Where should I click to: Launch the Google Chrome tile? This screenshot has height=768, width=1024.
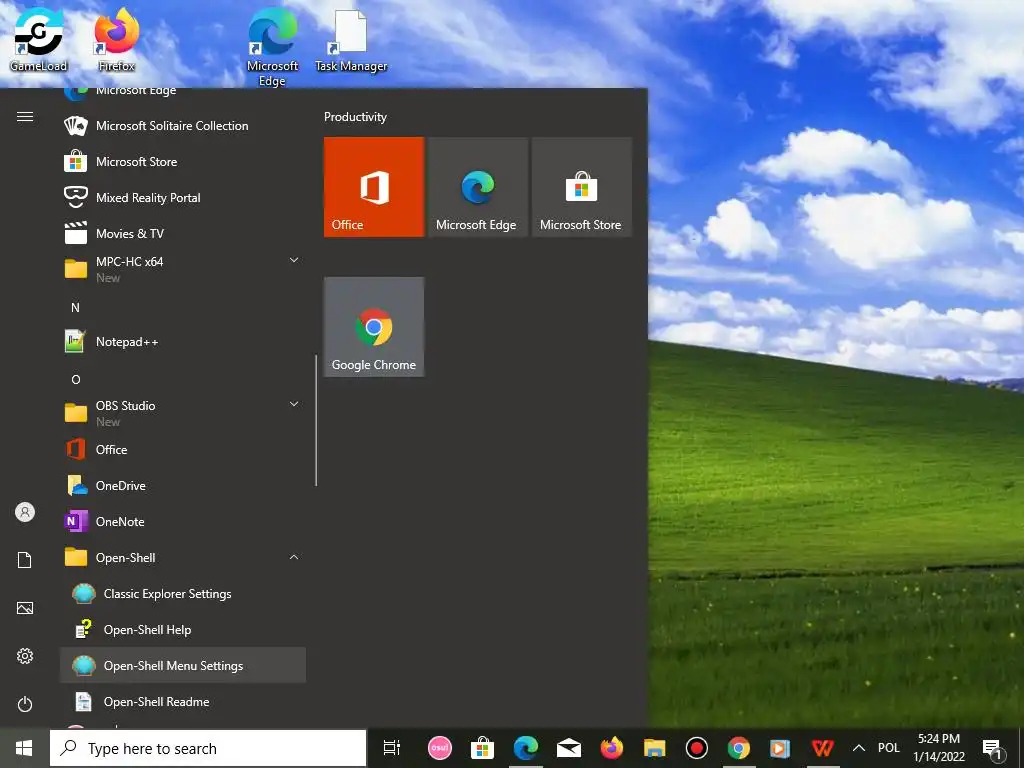click(374, 327)
